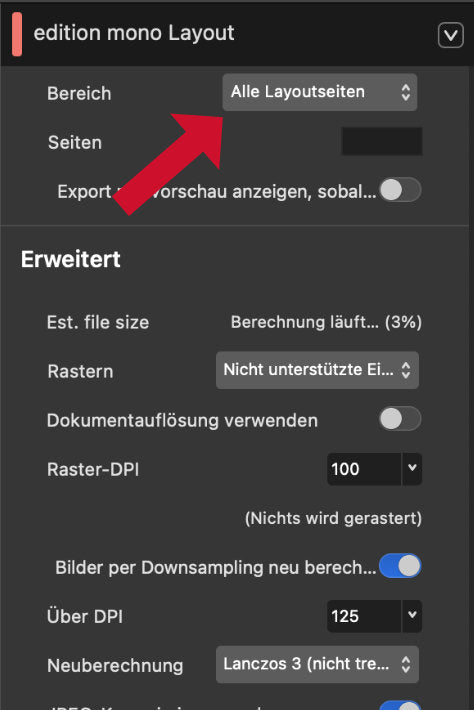Click the Seiten page range input field
Screen dimensions: 474x710
tap(382, 142)
